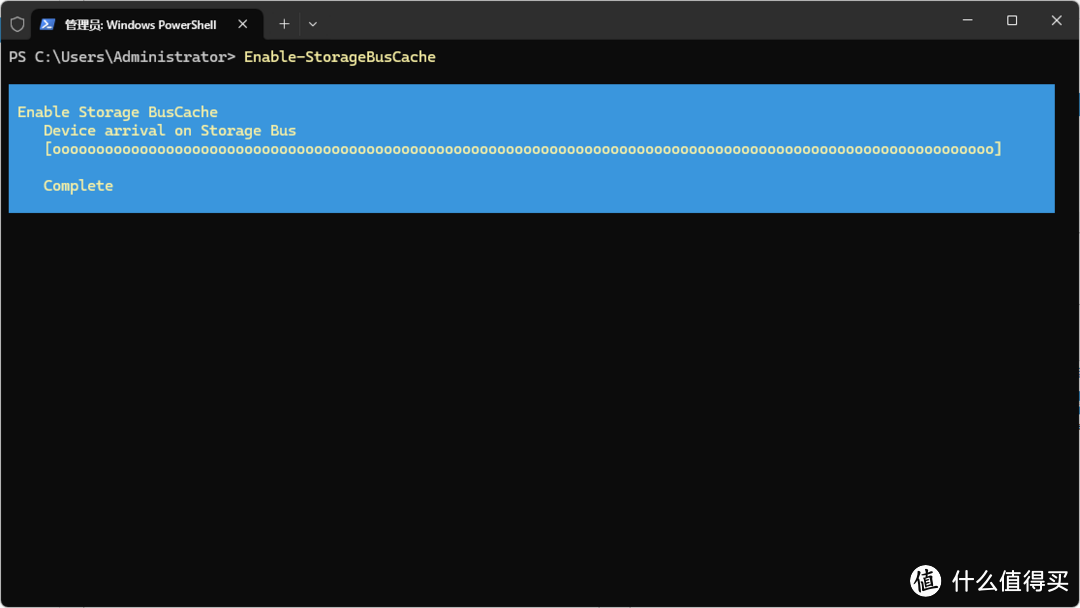
Task: Click the administrator shield icon in title bar
Action: coord(17,25)
